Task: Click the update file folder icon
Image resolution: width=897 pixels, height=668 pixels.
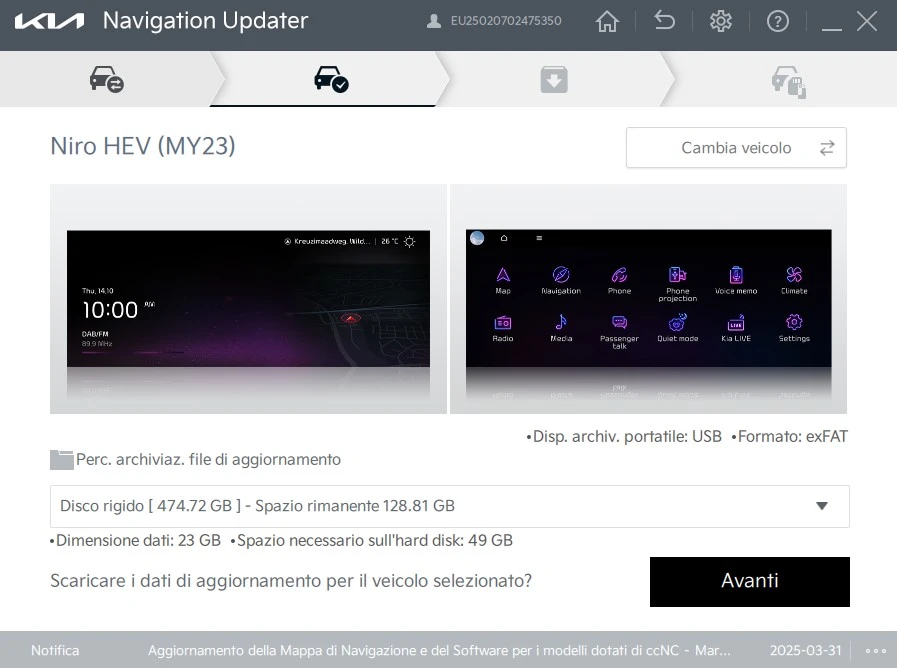Action: coord(62,460)
